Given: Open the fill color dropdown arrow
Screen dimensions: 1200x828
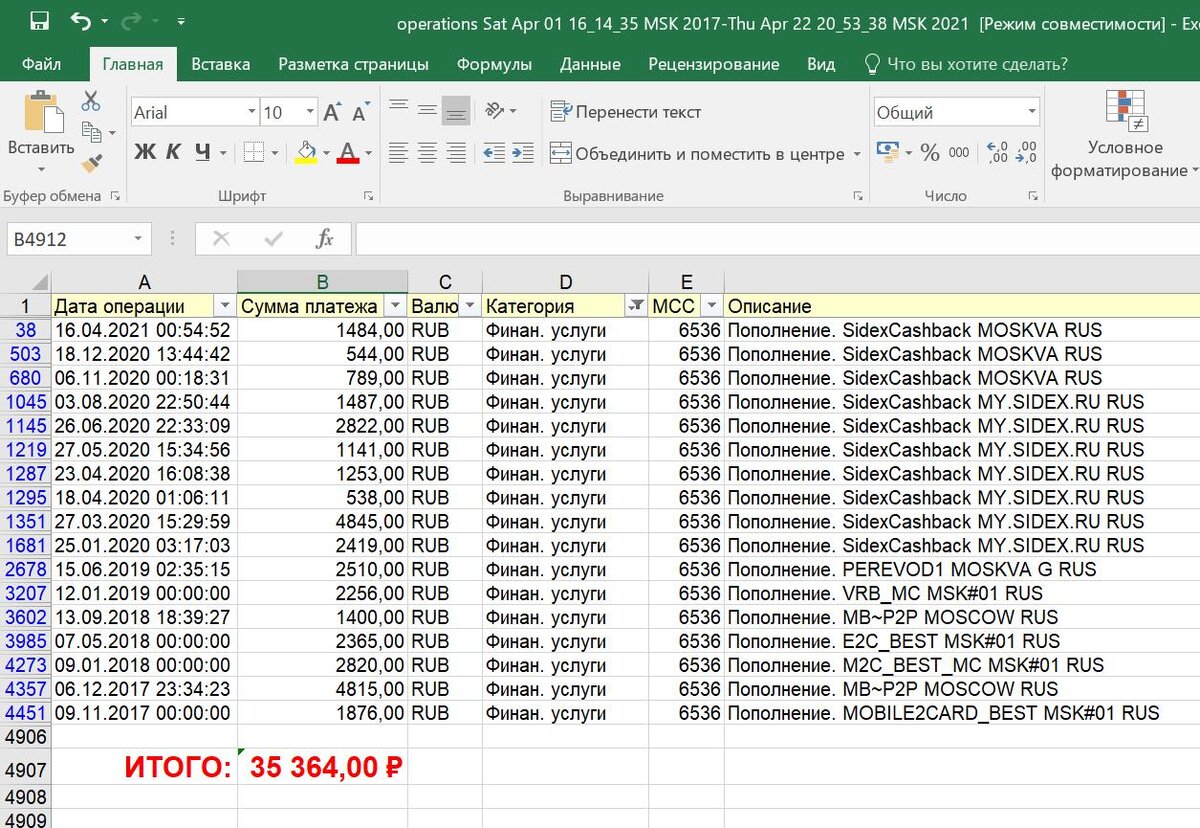Looking at the screenshot, I should tap(326, 154).
